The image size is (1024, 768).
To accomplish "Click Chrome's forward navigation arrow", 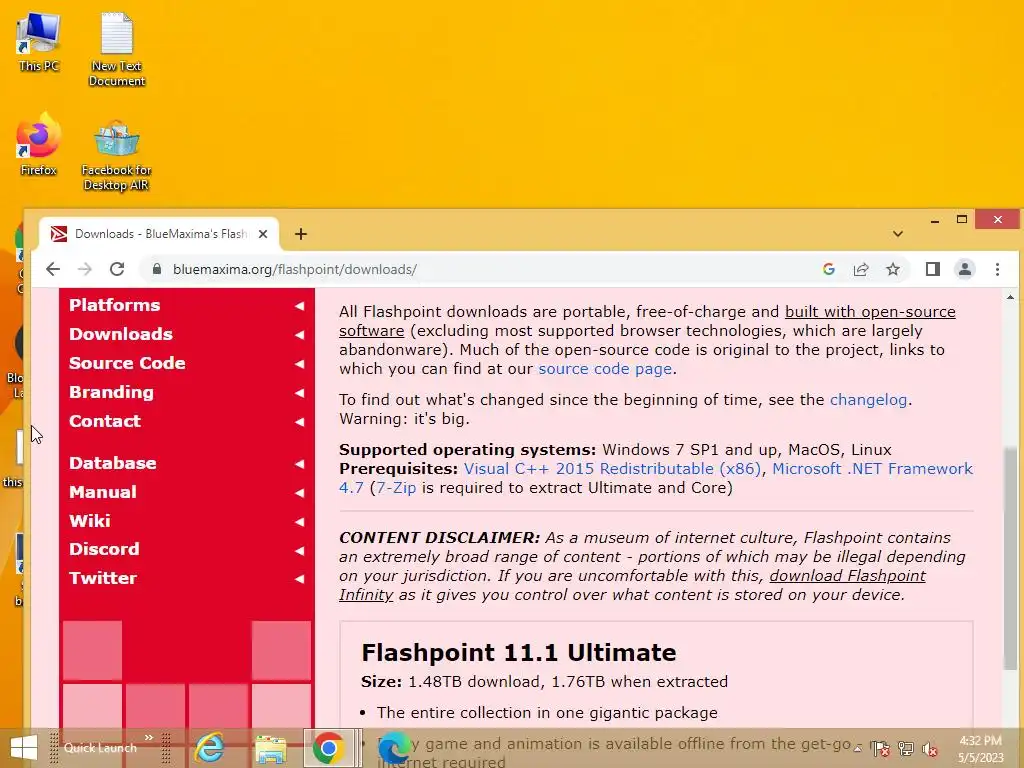I will (x=85, y=269).
